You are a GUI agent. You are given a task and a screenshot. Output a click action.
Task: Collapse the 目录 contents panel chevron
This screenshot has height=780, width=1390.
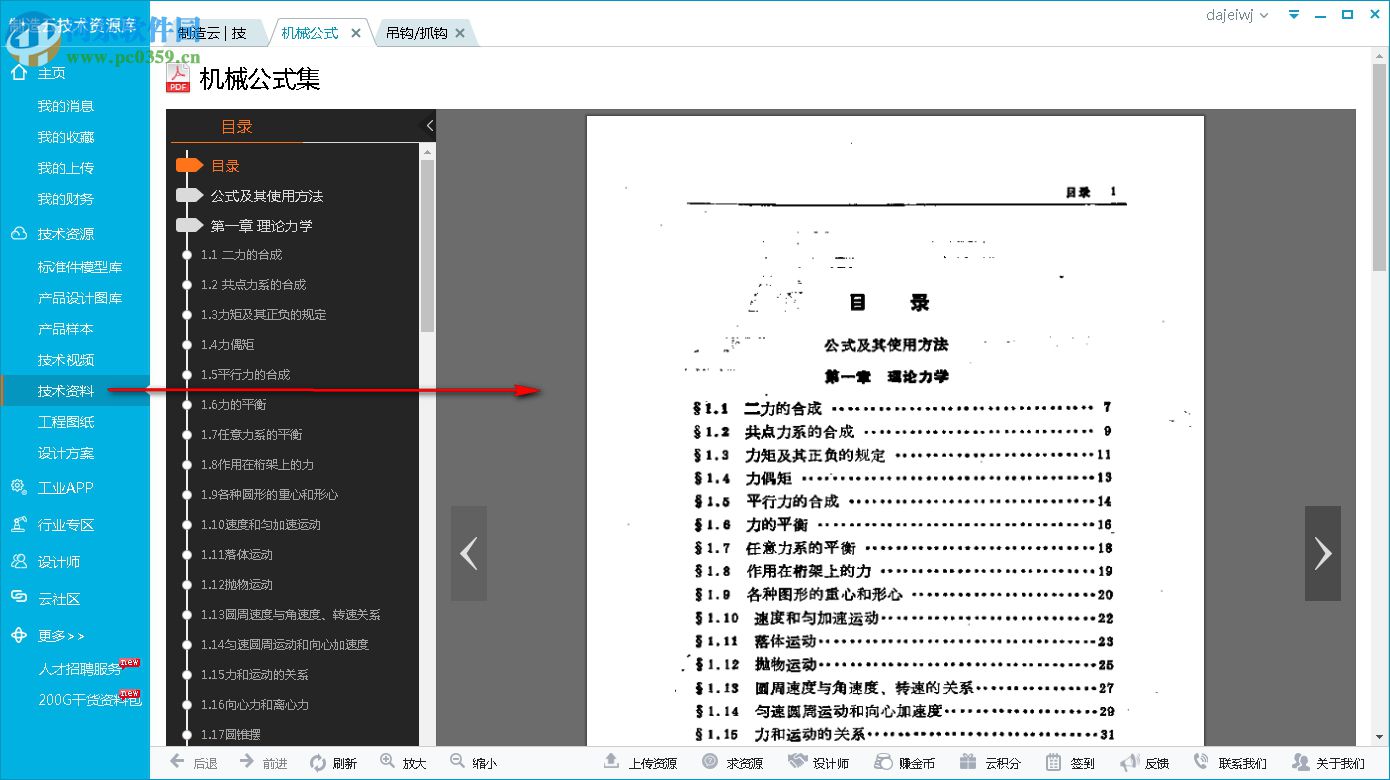point(429,126)
